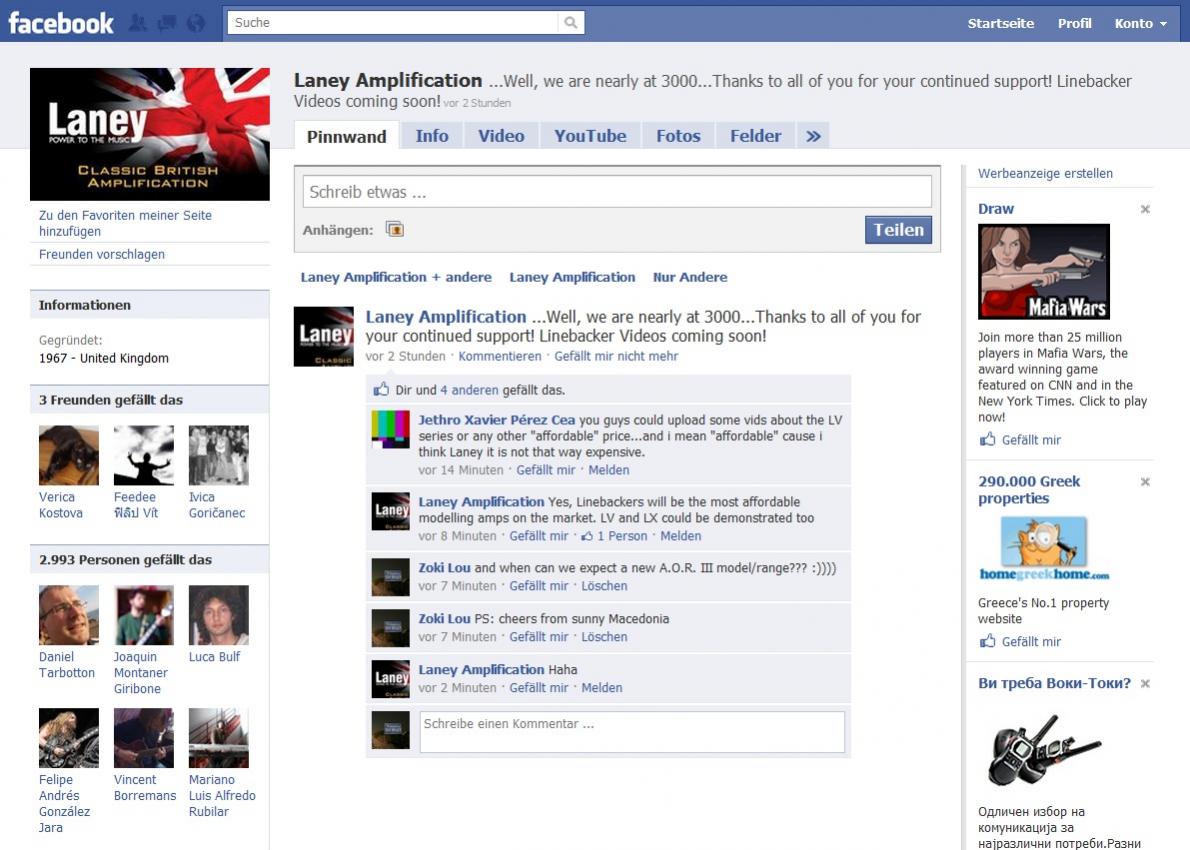Open the Laney page logo image

pos(150,134)
